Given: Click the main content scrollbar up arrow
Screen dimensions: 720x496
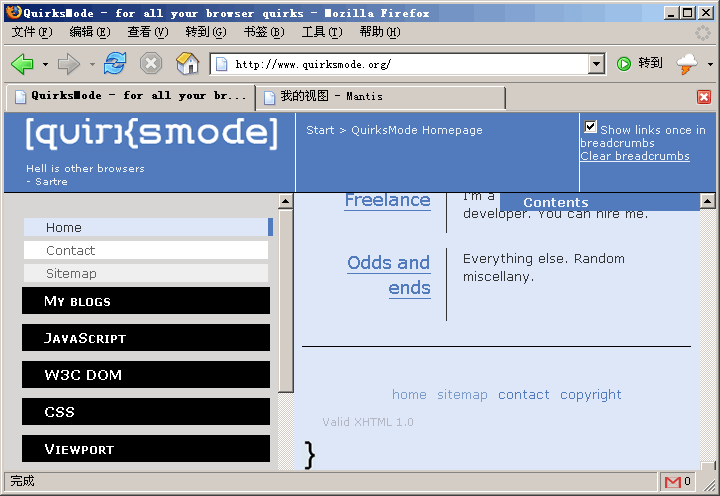Looking at the screenshot, I should (x=708, y=201).
